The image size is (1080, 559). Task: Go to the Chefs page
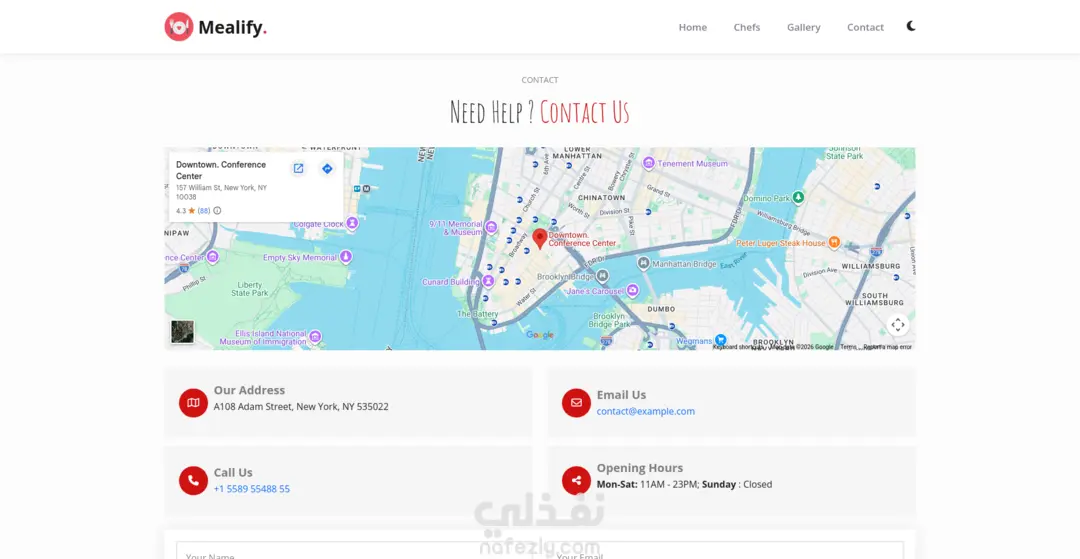tap(747, 28)
